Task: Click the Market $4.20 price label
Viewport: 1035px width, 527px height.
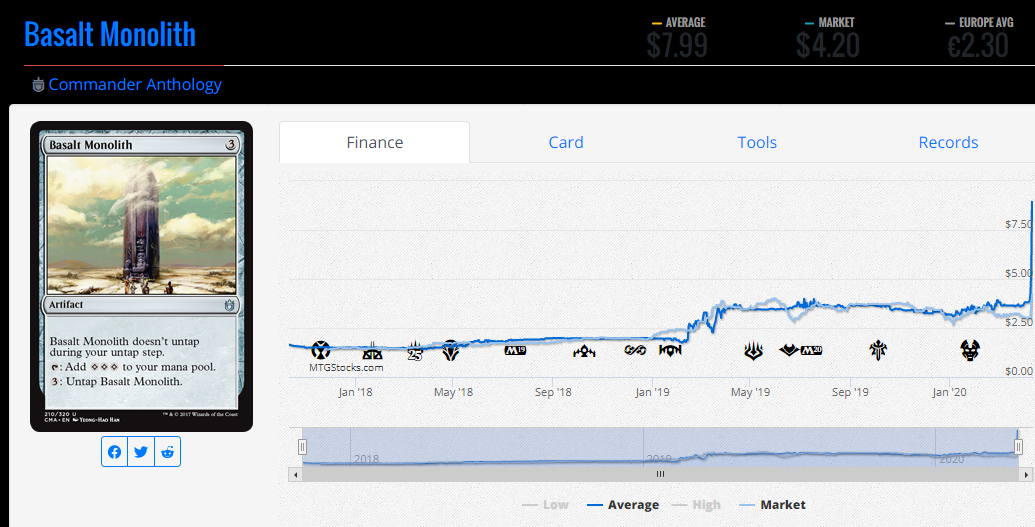Action: pos(828,39)
